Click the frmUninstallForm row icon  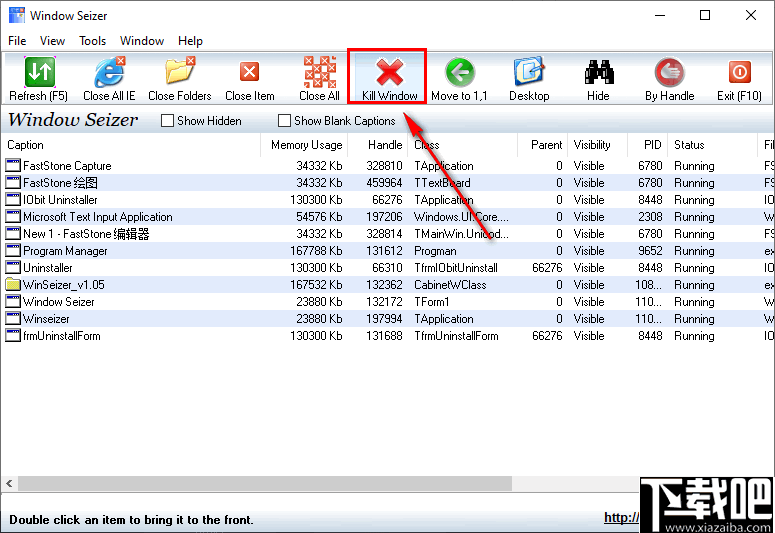click(x=13, y=336)
